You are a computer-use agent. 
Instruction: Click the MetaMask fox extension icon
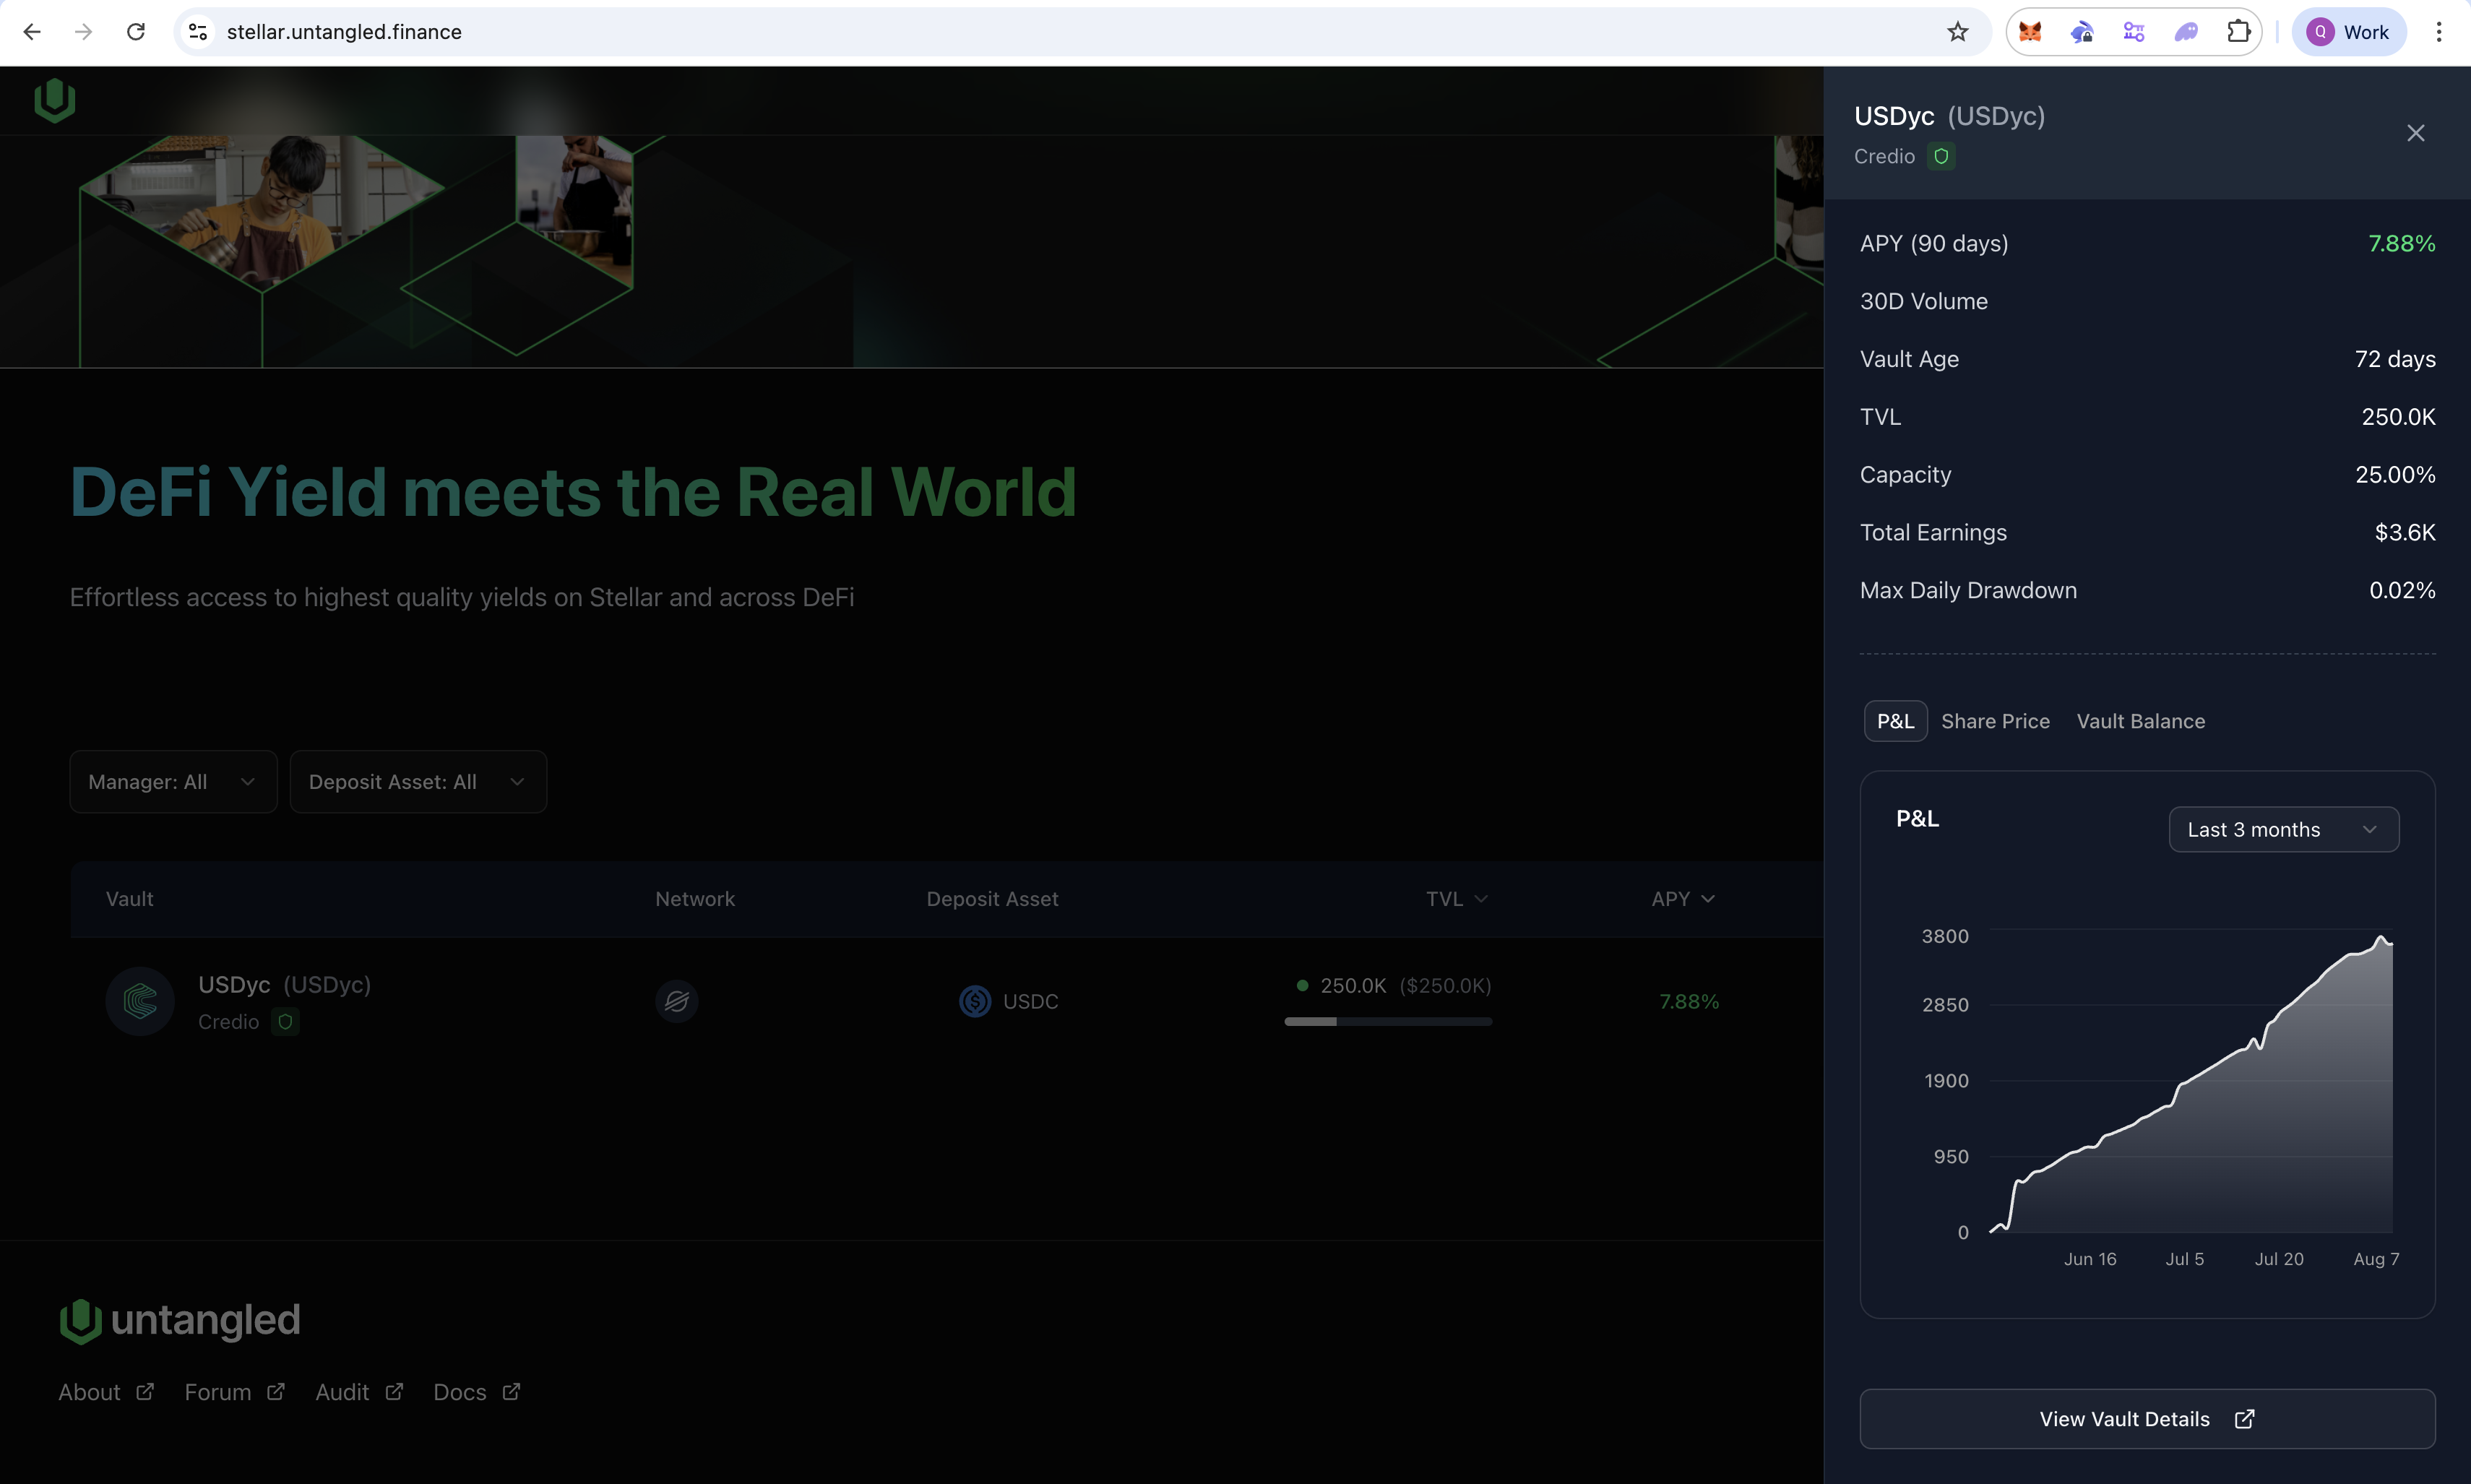click(x=2029, y=32)
